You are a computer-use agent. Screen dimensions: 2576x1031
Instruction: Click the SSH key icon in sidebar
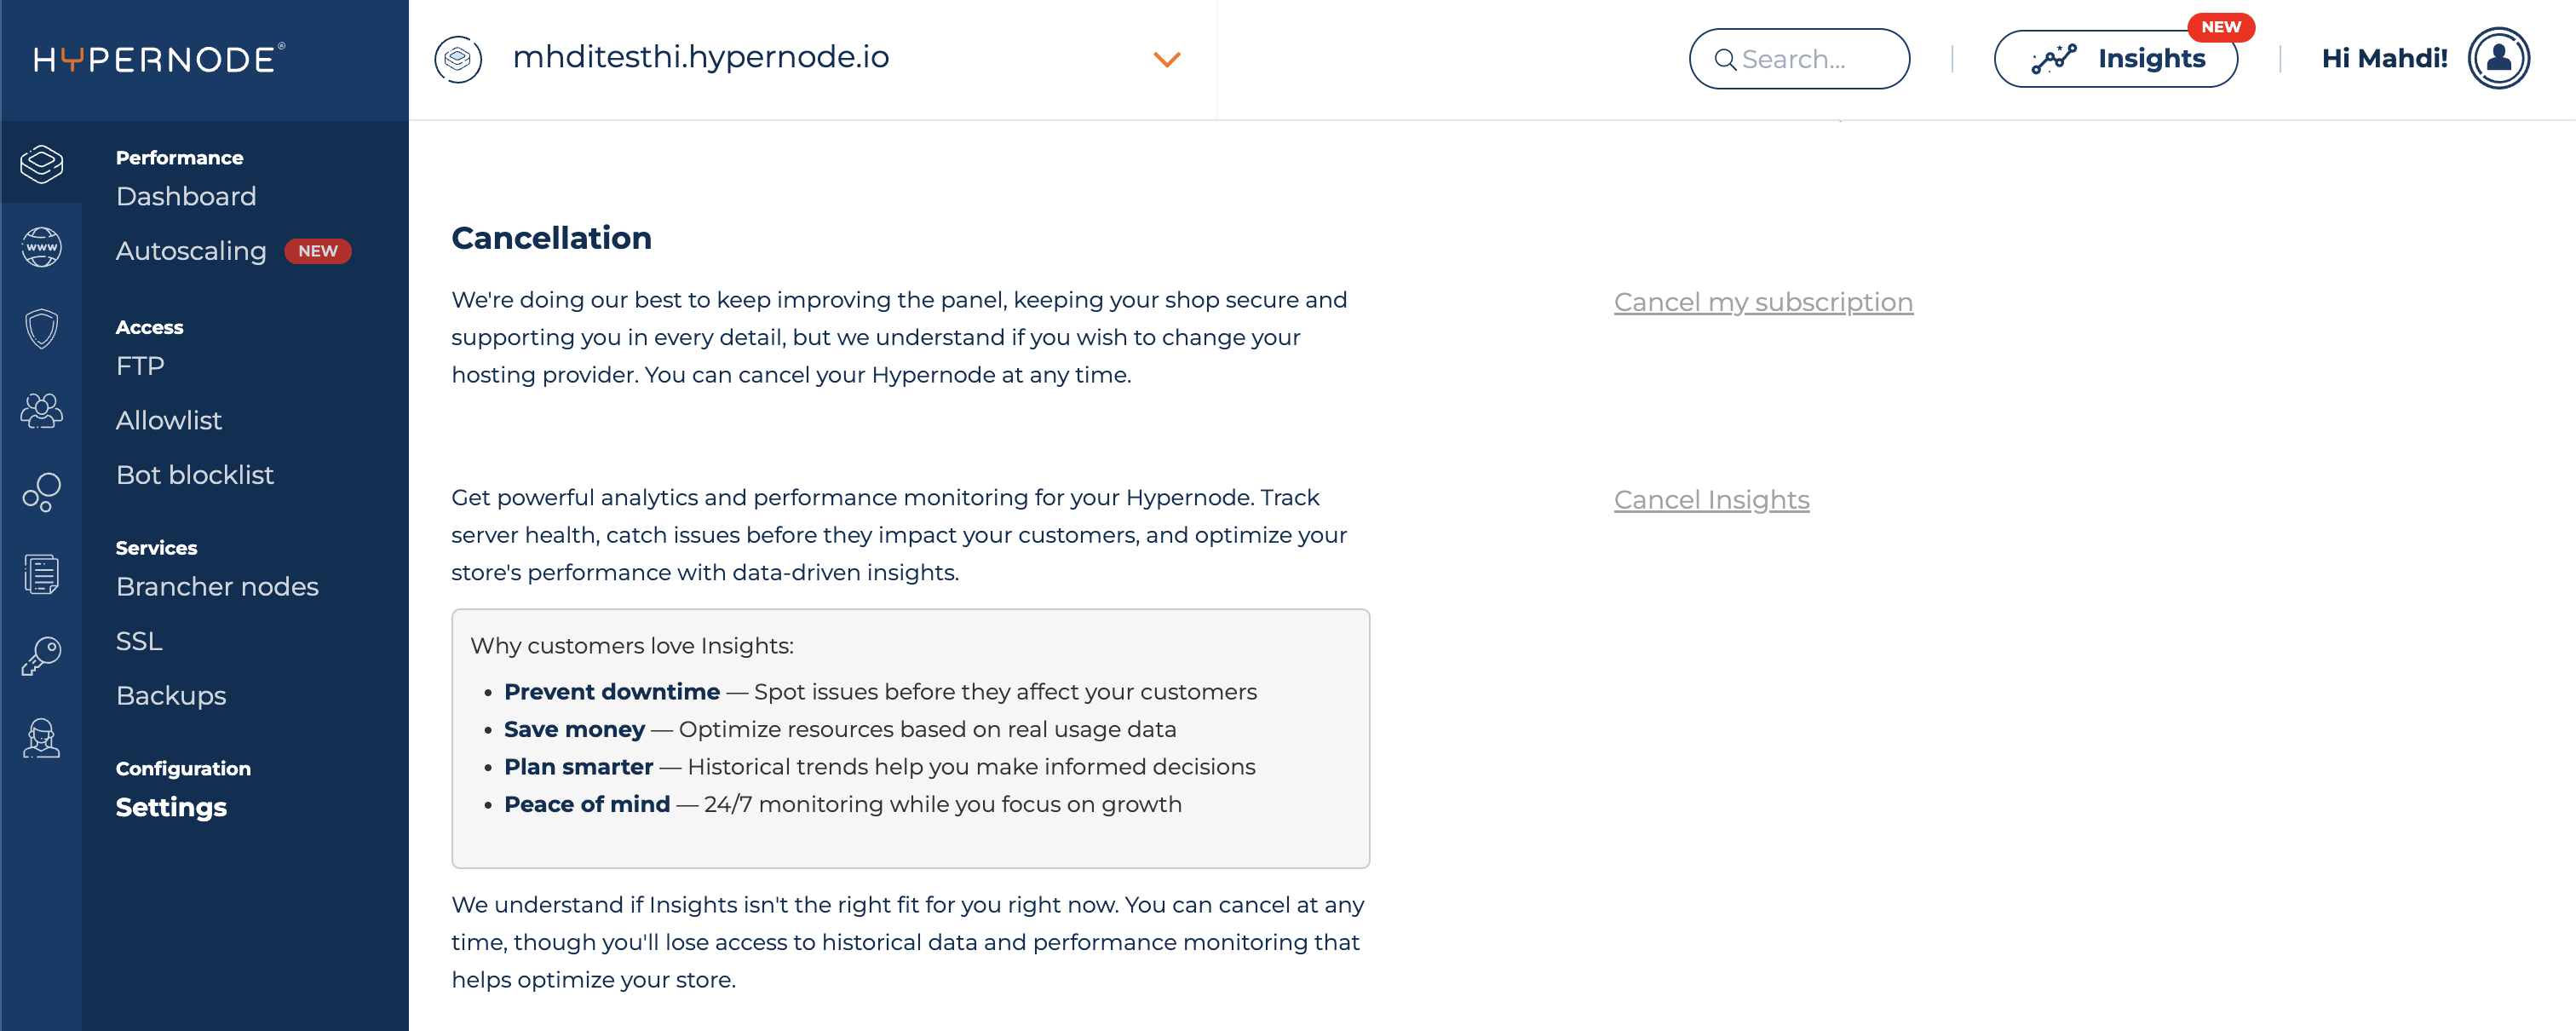click(x=41, y=655)
